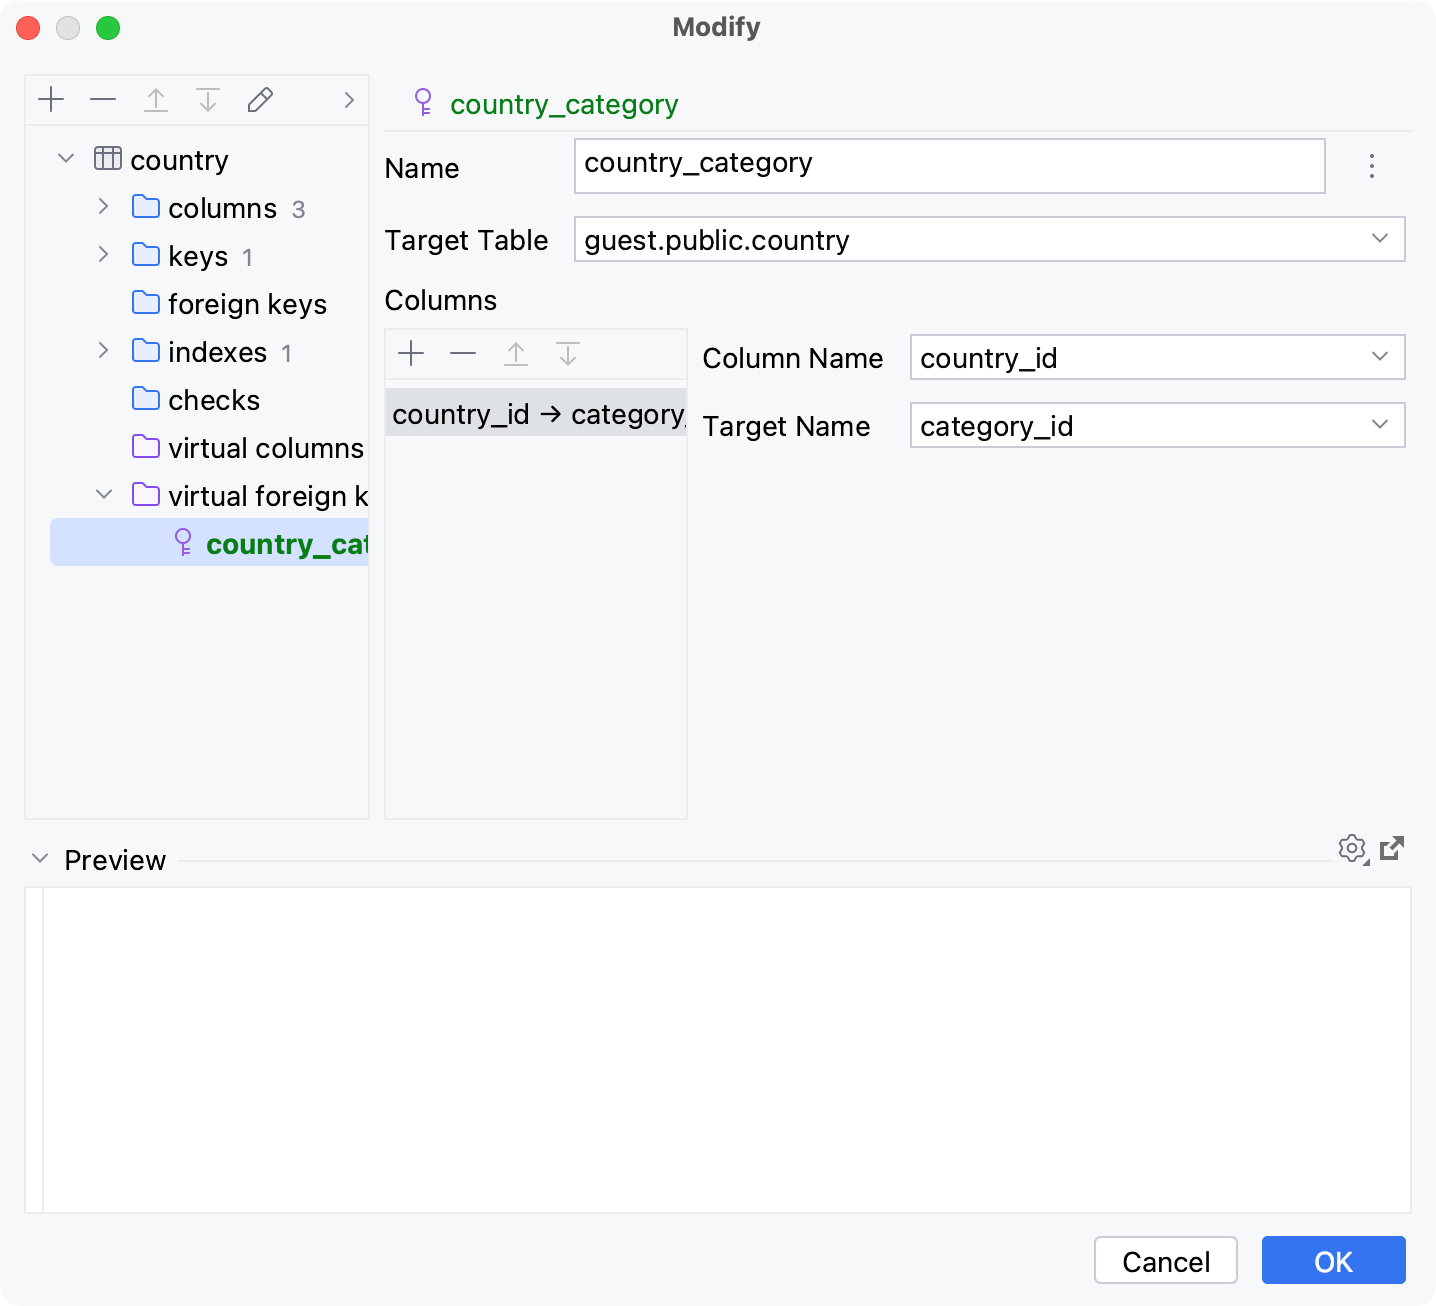
Task: Remove the column mapping via minus icon
Action: pyautogui.click(x=463, y=353)
